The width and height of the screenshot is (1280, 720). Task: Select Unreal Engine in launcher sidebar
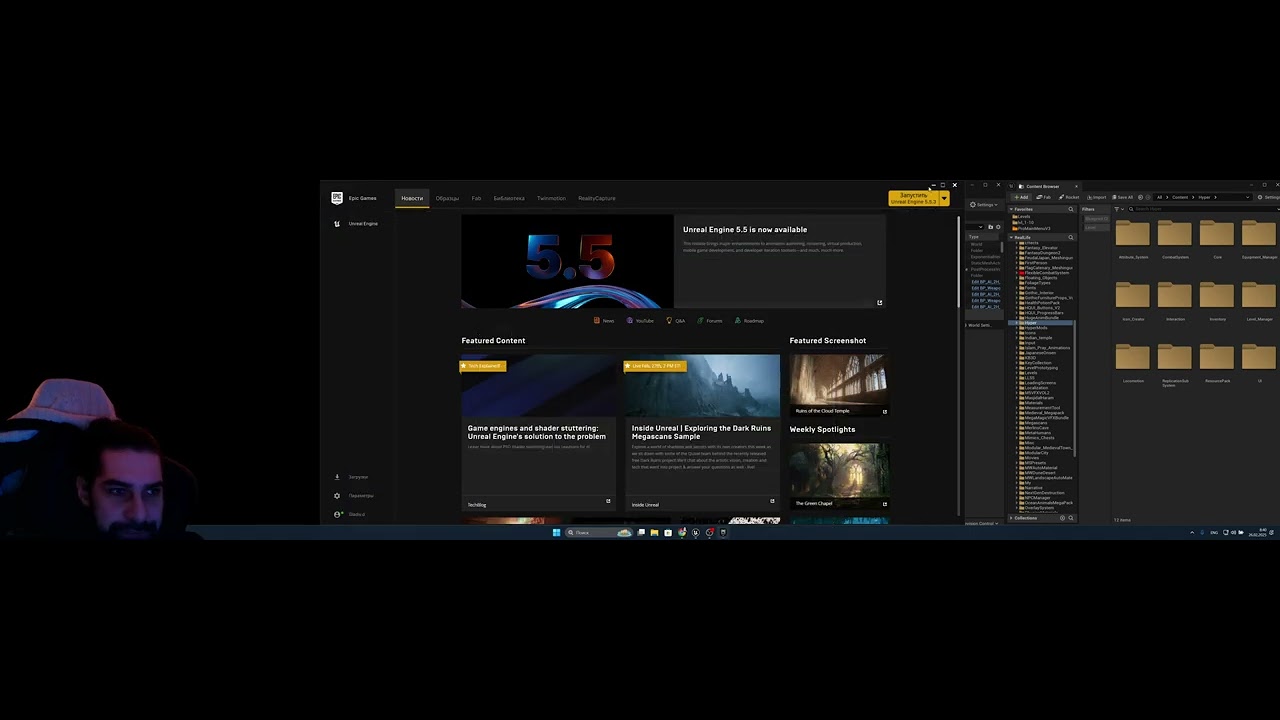(356, 224)
